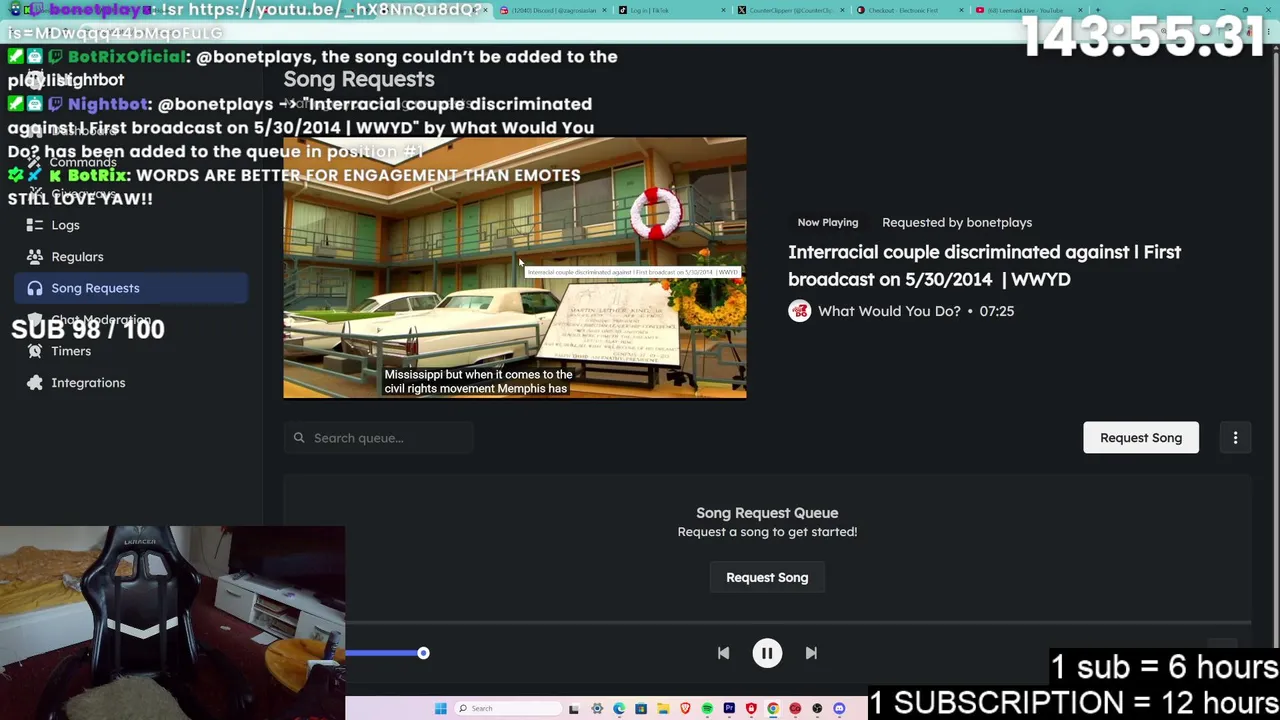Open Task View on the taskbar
Screen dimensions: 1280x720
pos(574,709)
